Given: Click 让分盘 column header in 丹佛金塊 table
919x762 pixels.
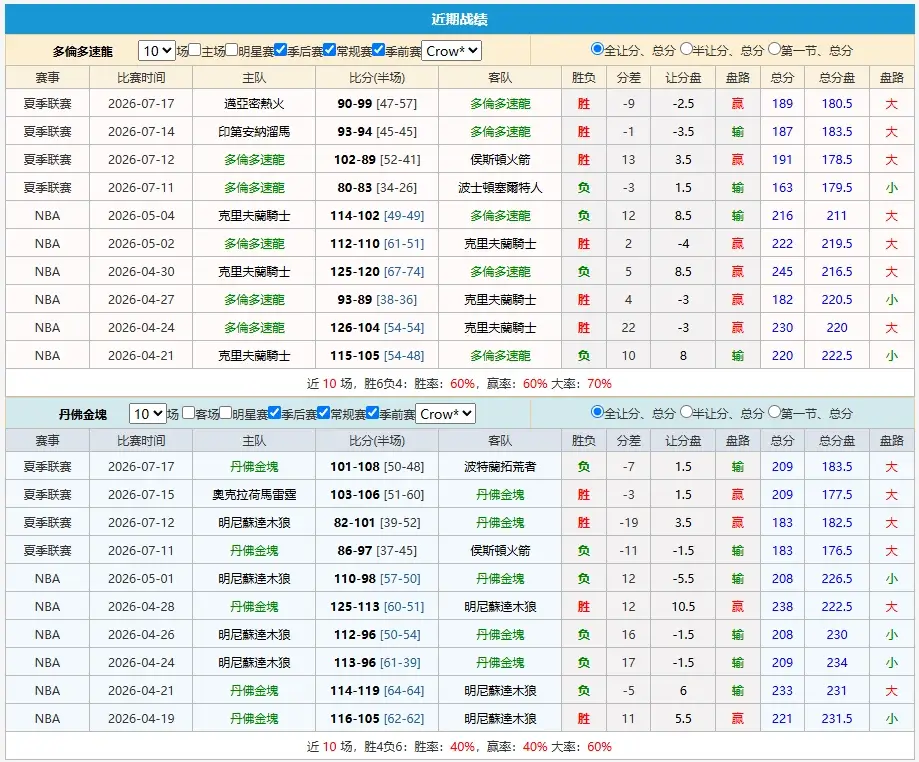Looking at the screenshot, I should (x=683, y=440).
